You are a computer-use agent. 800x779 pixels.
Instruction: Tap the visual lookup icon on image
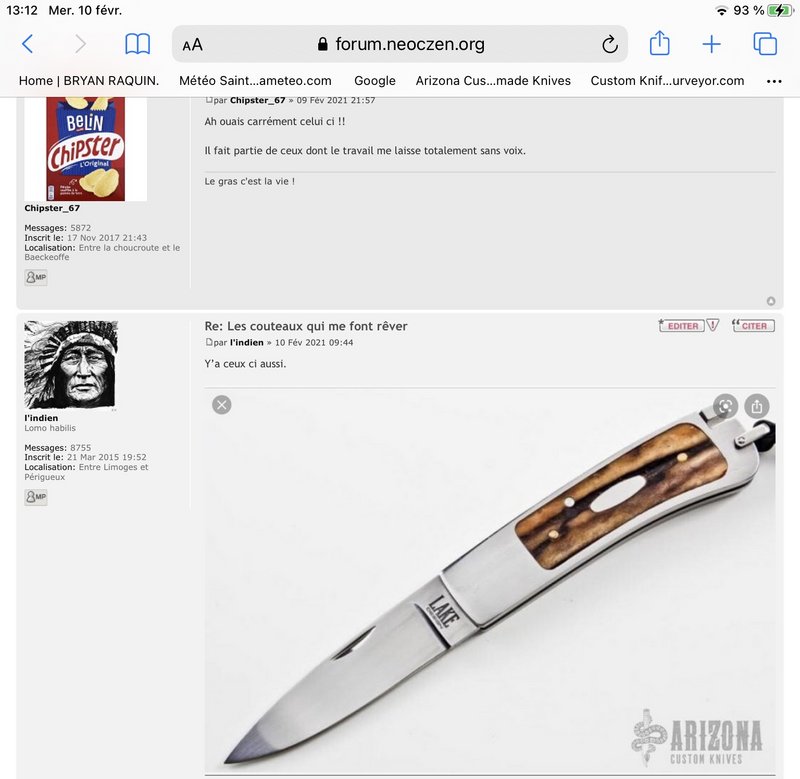pyautogui.click(x=725, y=406)
